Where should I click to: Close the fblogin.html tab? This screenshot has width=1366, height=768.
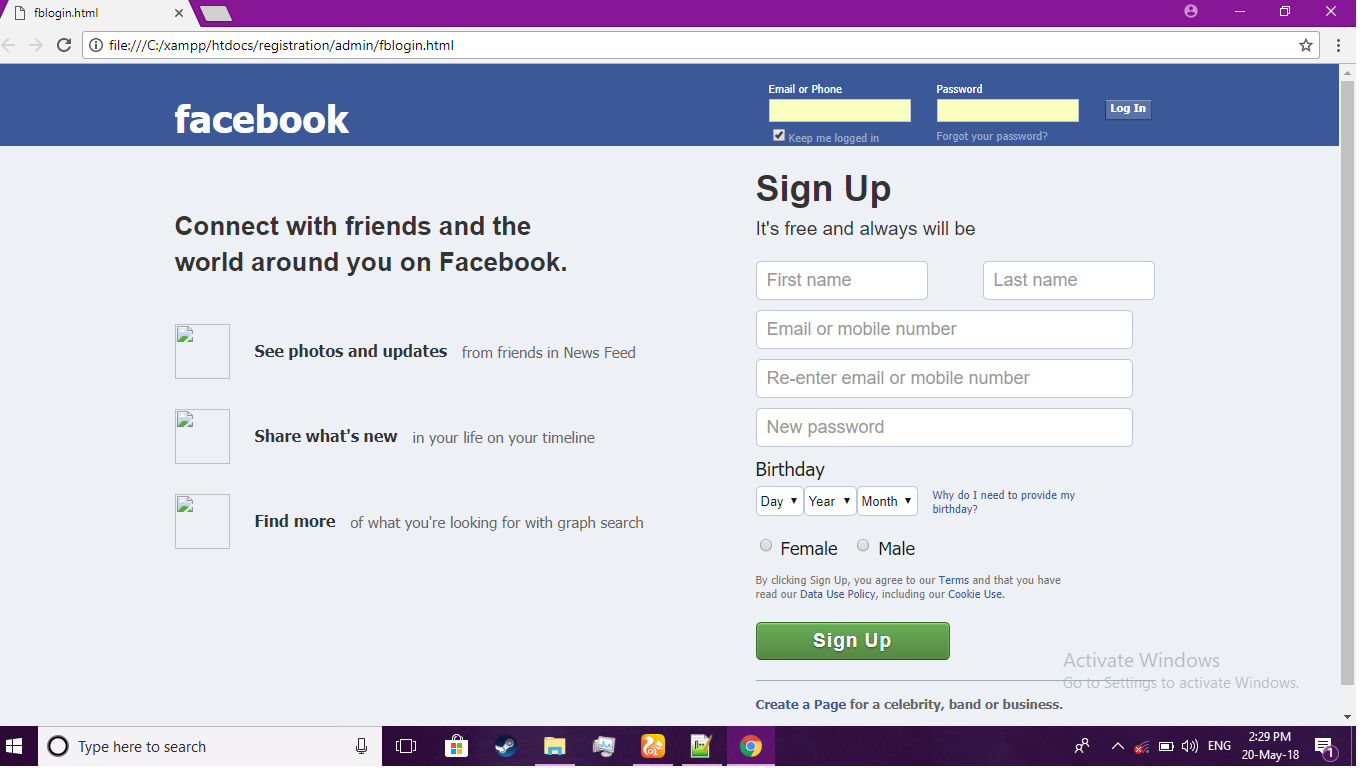[x=180, y=14]
